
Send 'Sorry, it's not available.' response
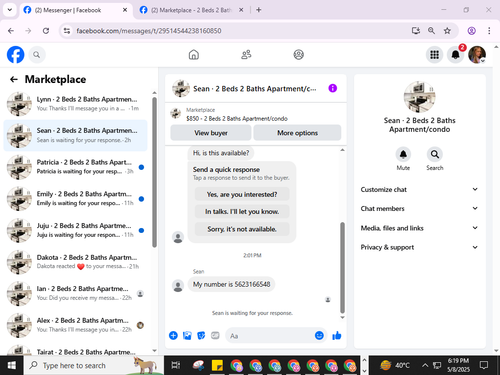pos(242,229)
